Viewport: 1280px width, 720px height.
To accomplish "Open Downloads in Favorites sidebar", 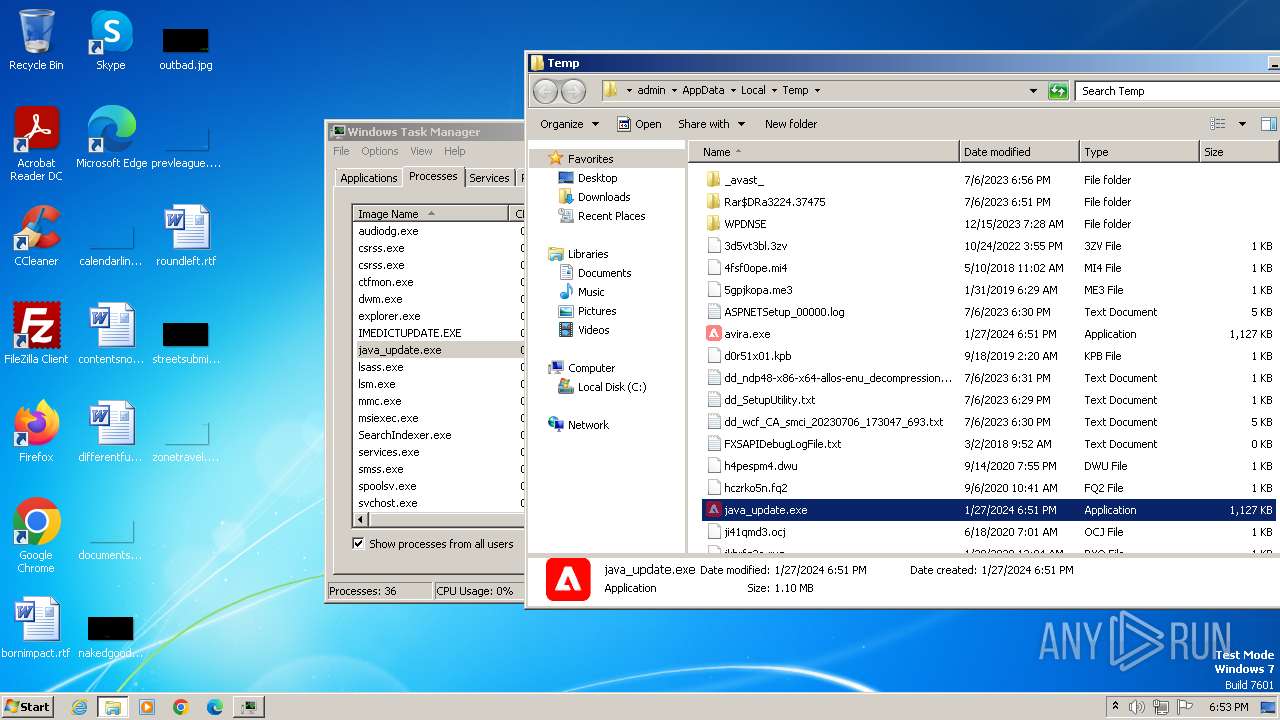I will tap(604, 197).
